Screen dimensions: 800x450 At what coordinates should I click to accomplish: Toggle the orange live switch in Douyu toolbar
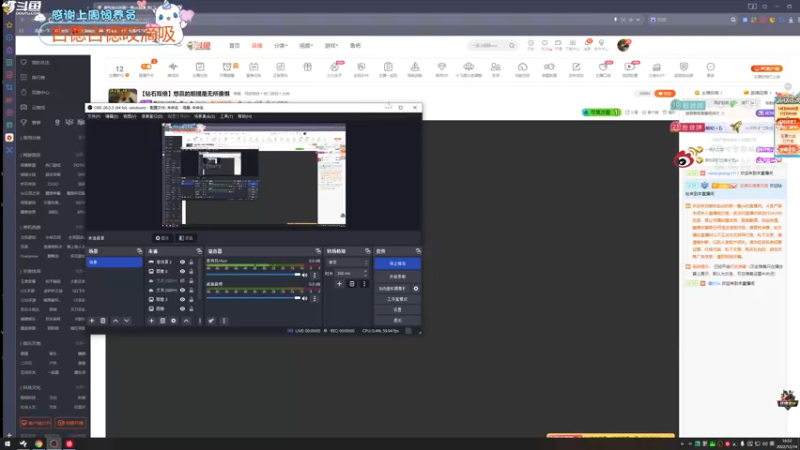pyautogui.click(x=146, y=67)
